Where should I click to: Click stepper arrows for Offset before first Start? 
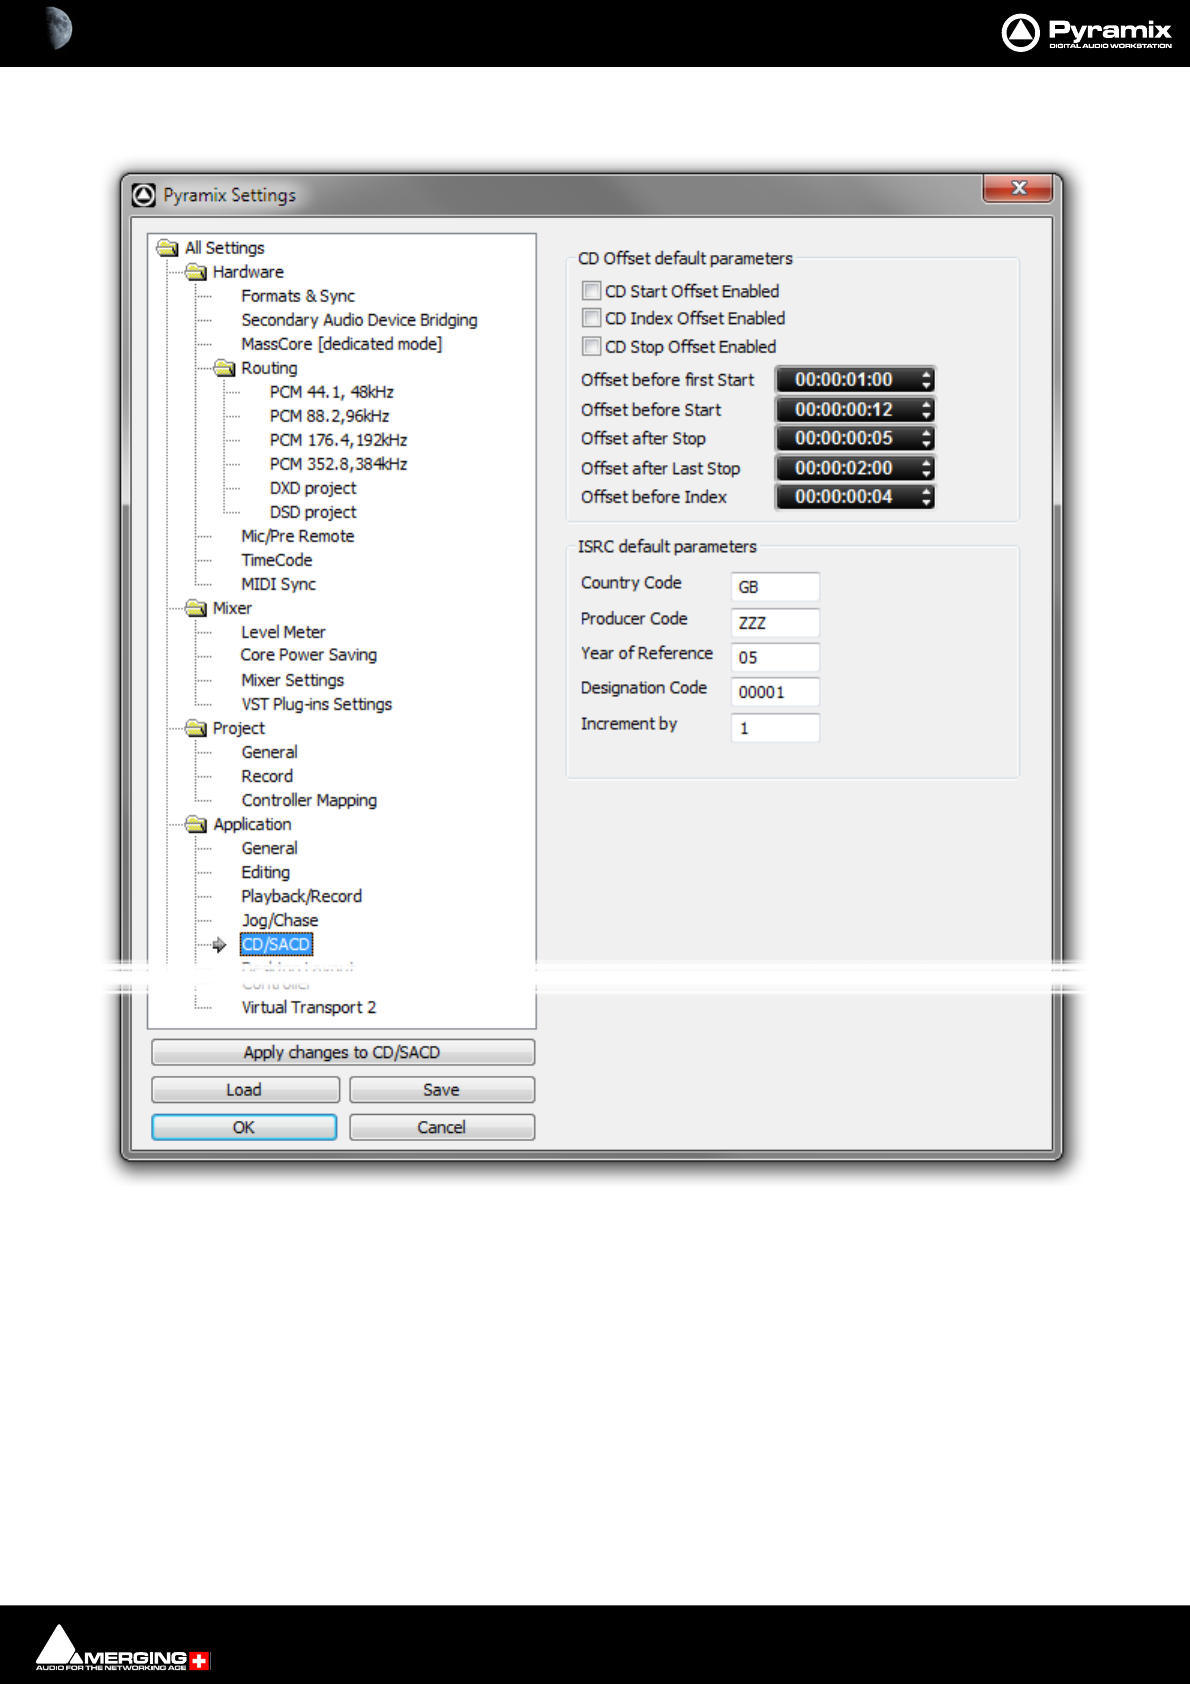point(927,380)
